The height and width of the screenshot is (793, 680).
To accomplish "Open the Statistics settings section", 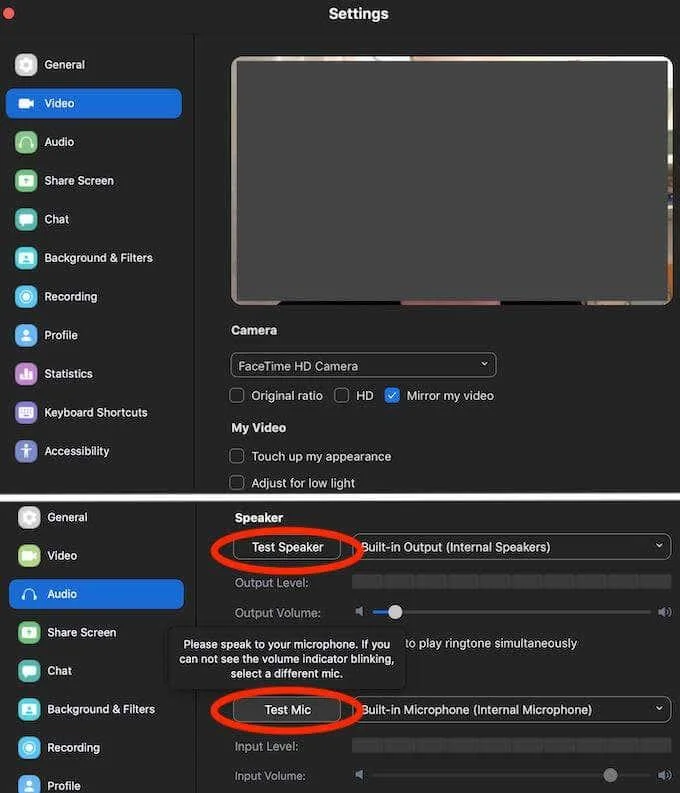I will (x=54, y=374).
